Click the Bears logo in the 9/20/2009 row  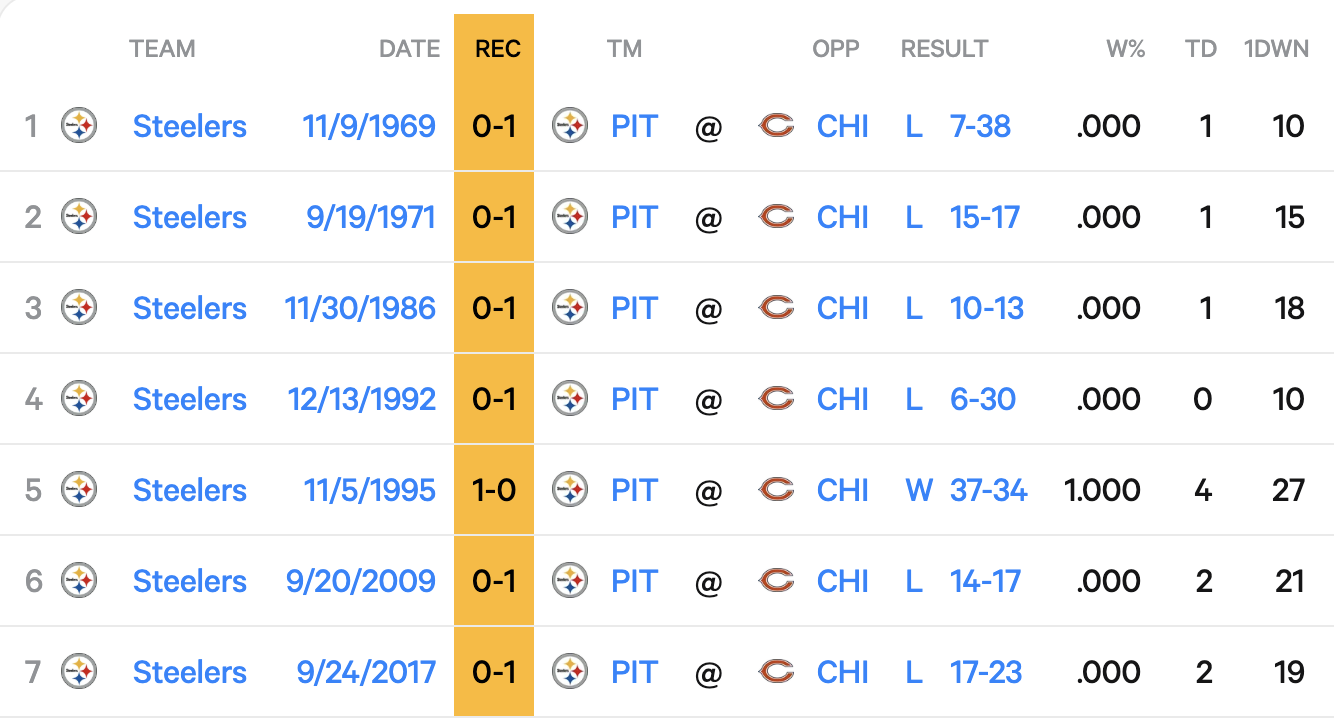[x=776, y=582]
